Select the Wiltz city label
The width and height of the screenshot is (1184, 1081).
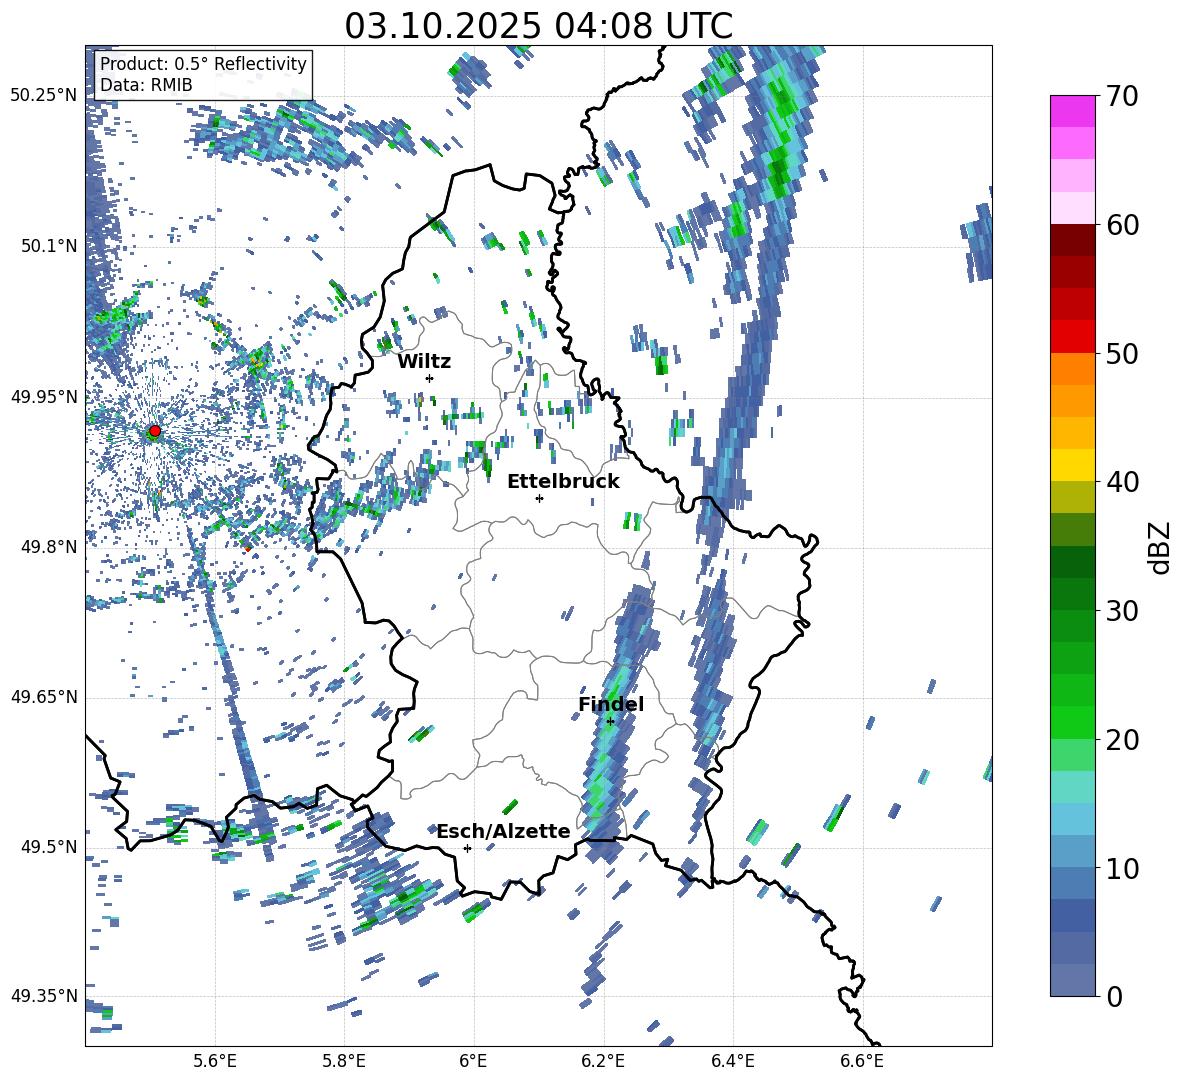tap(424, 362)
